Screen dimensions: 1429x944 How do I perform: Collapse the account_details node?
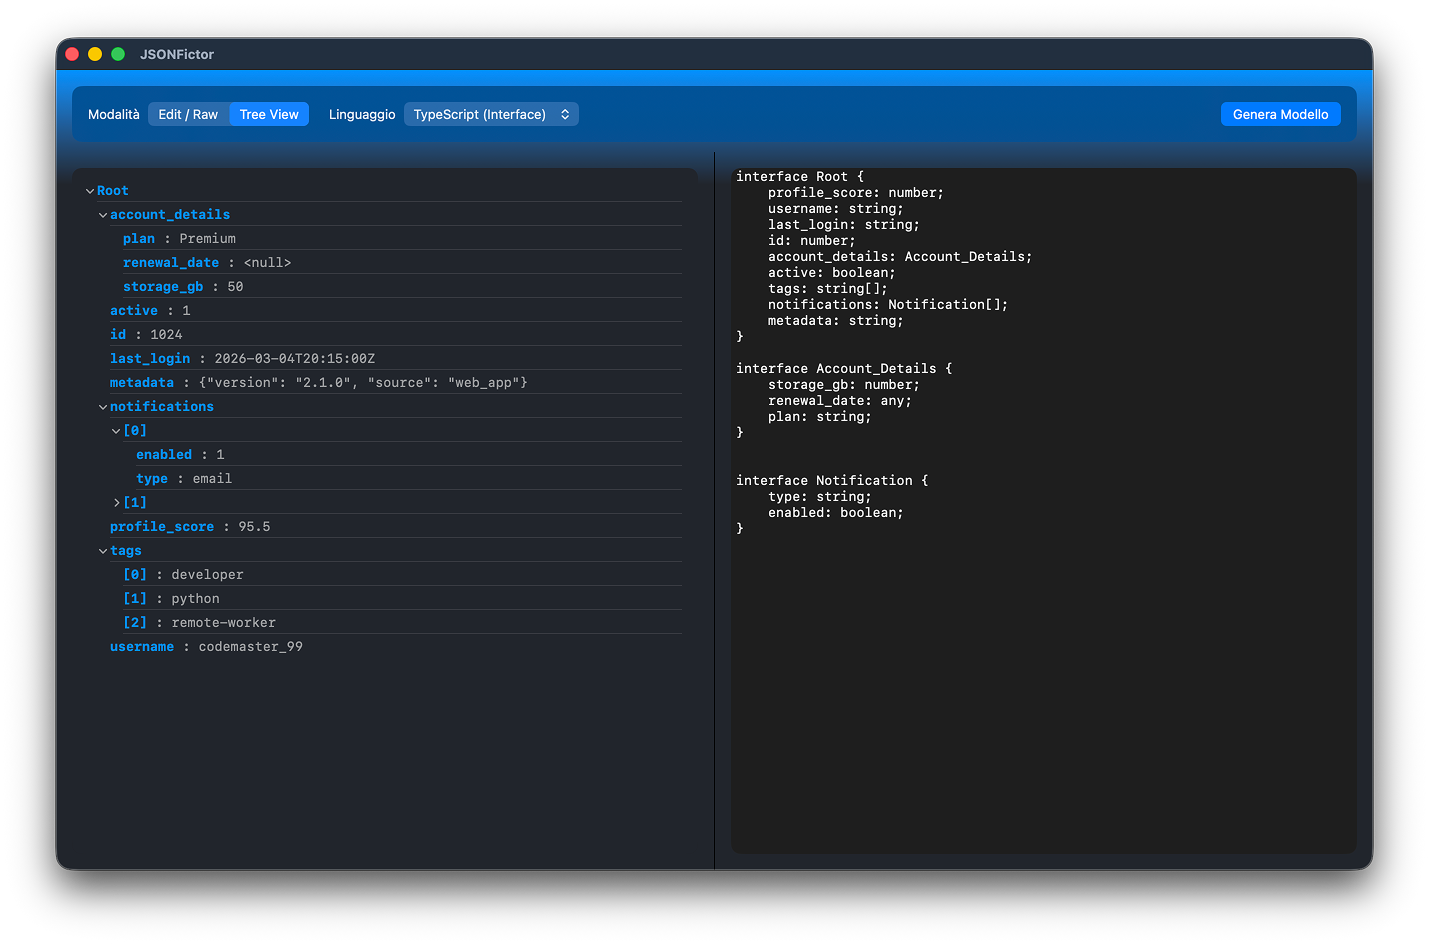pos(103,215)
